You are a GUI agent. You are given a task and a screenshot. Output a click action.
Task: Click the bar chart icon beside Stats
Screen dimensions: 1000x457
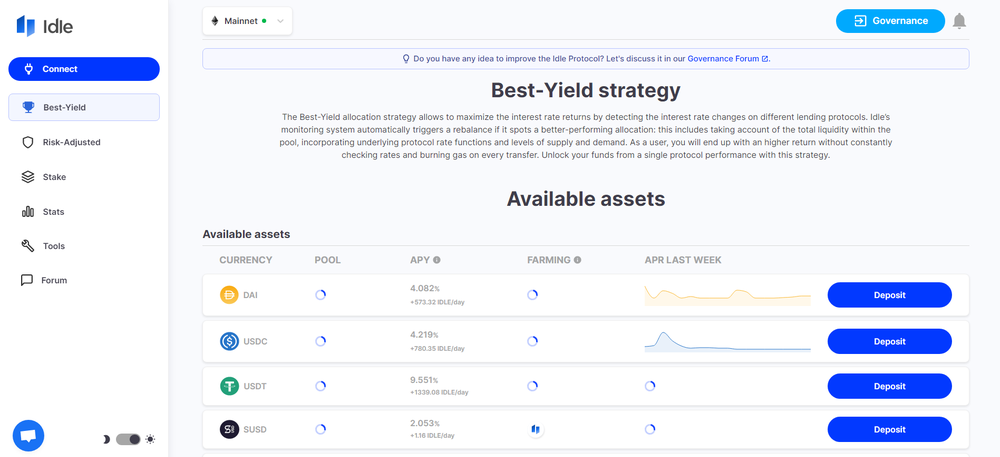27,212
